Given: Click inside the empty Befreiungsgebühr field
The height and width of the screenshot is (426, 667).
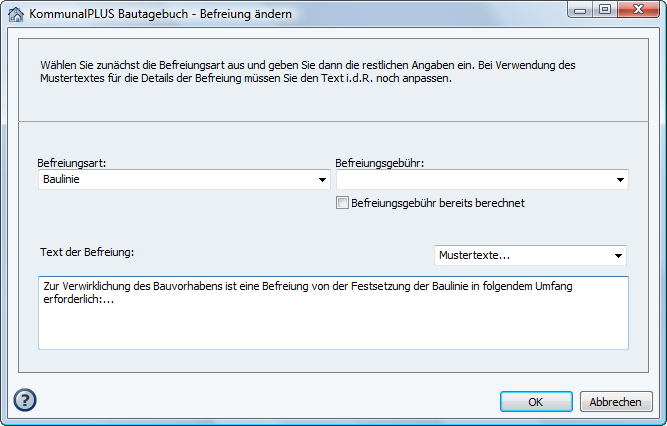Looking at the screenshot, I should click(472, 180).
